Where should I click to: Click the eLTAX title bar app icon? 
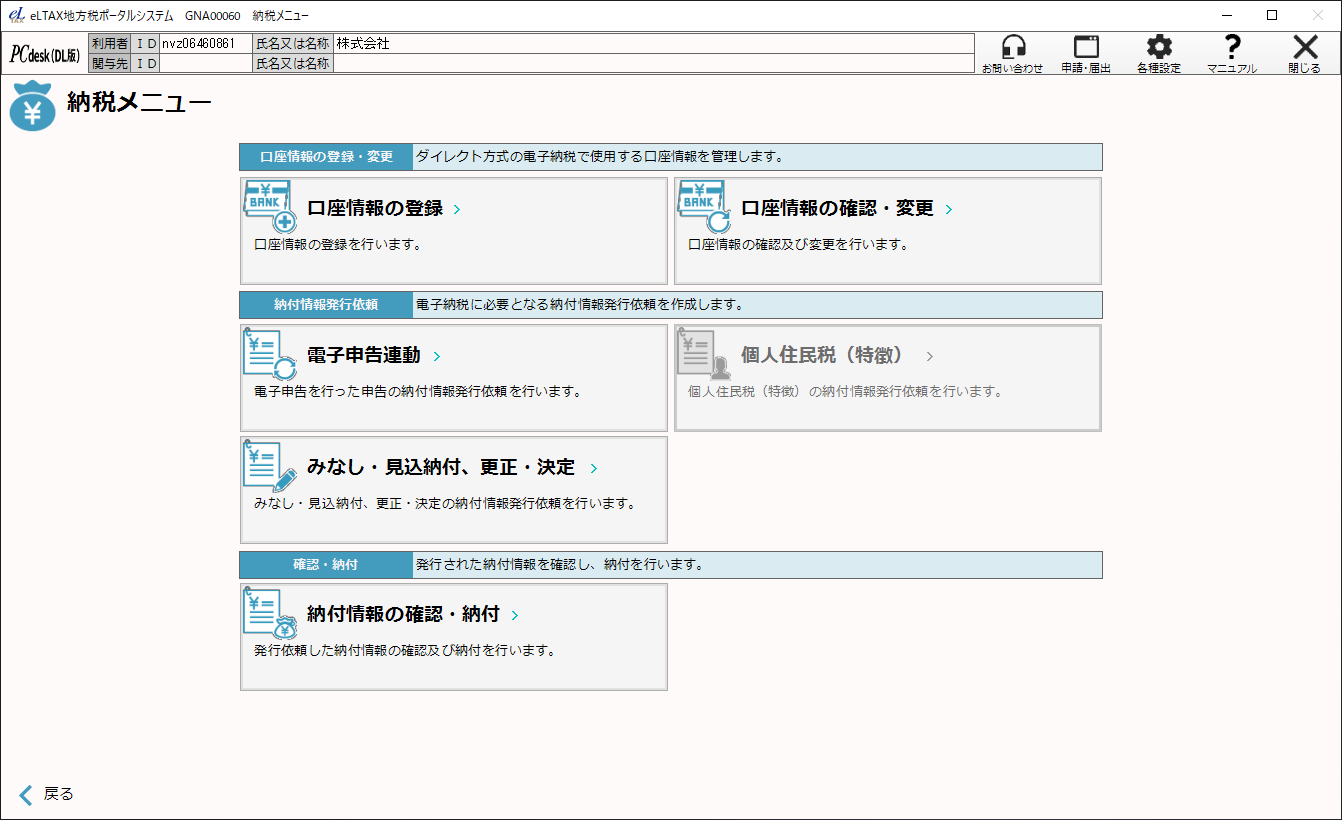click(16, 15)
